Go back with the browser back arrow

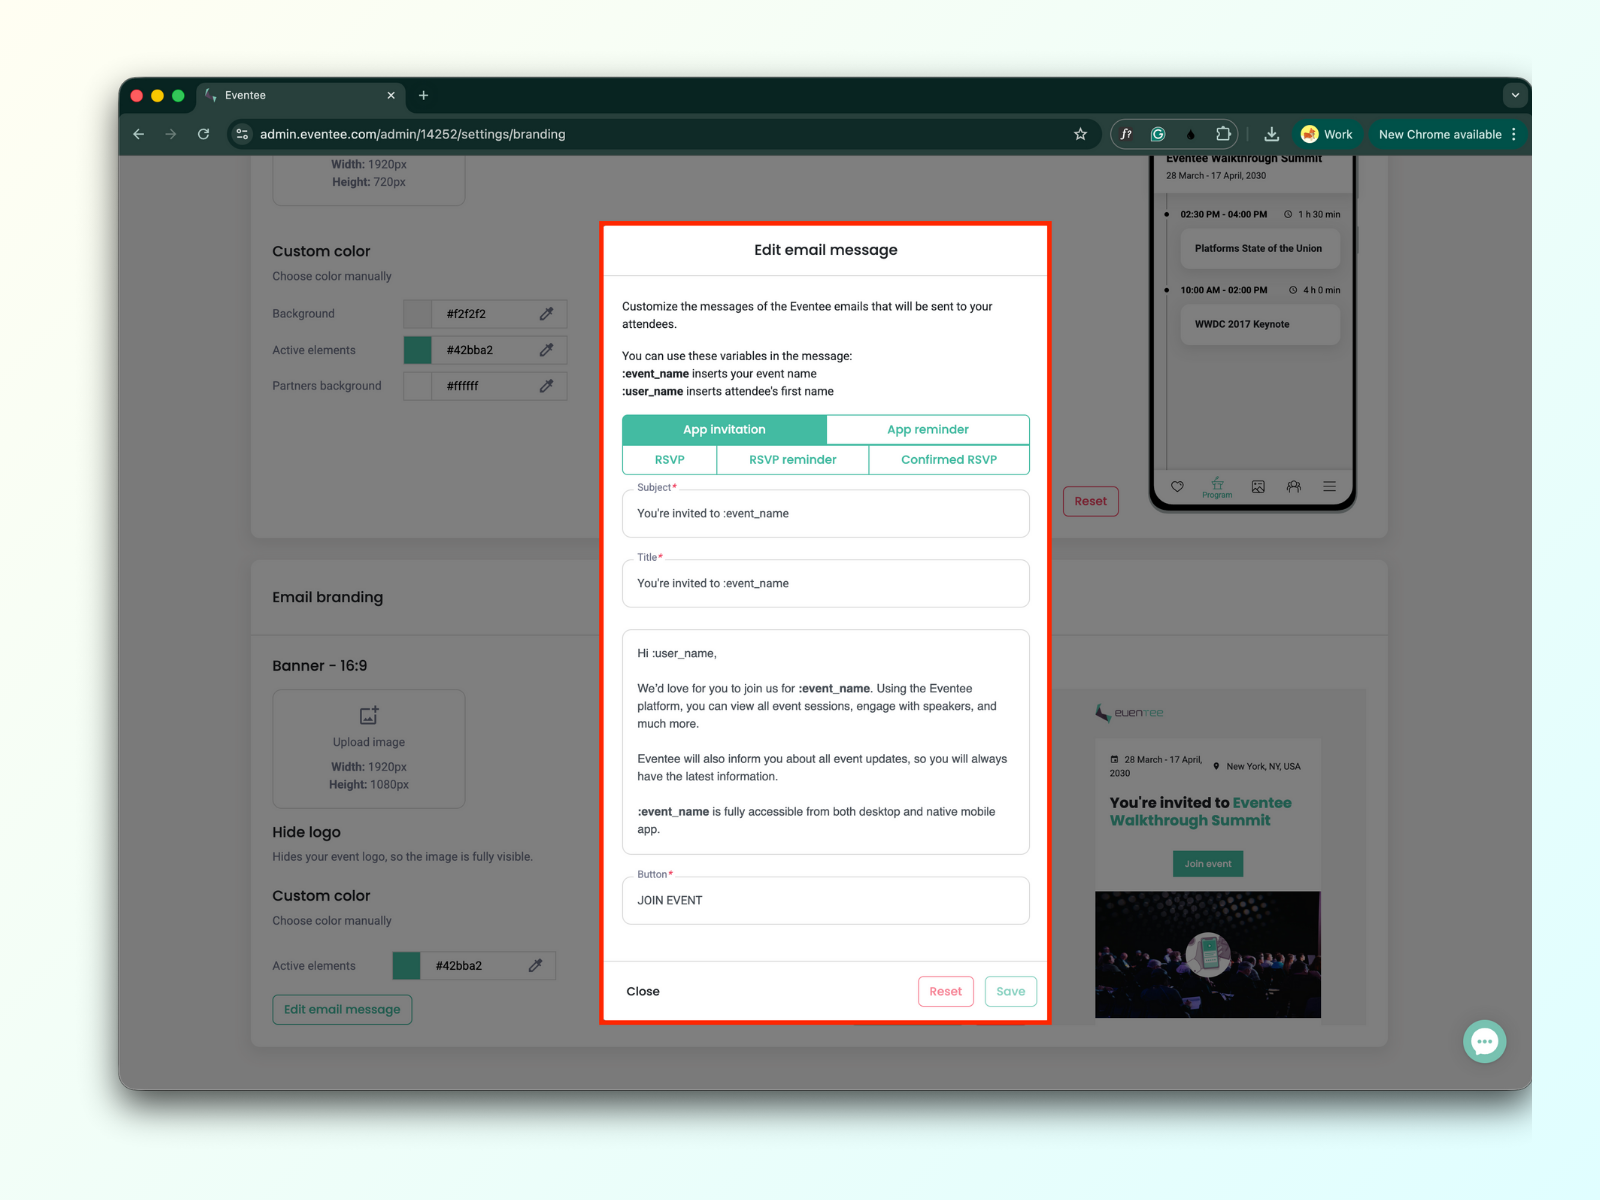click(139, 134)
